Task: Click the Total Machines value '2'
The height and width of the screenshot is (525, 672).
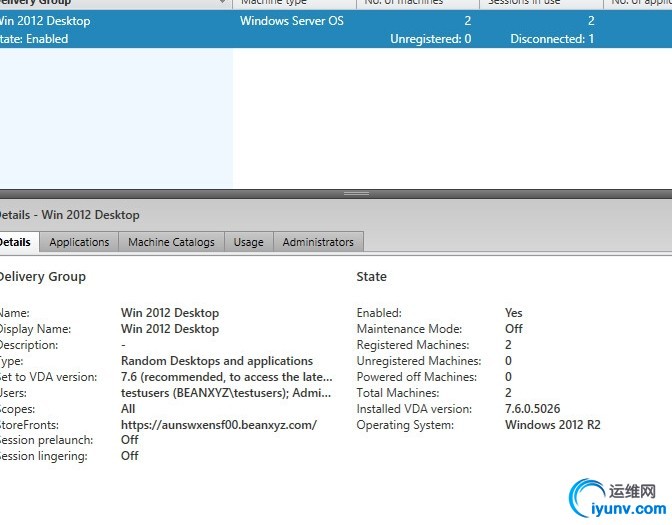Action: coord(508,393)
